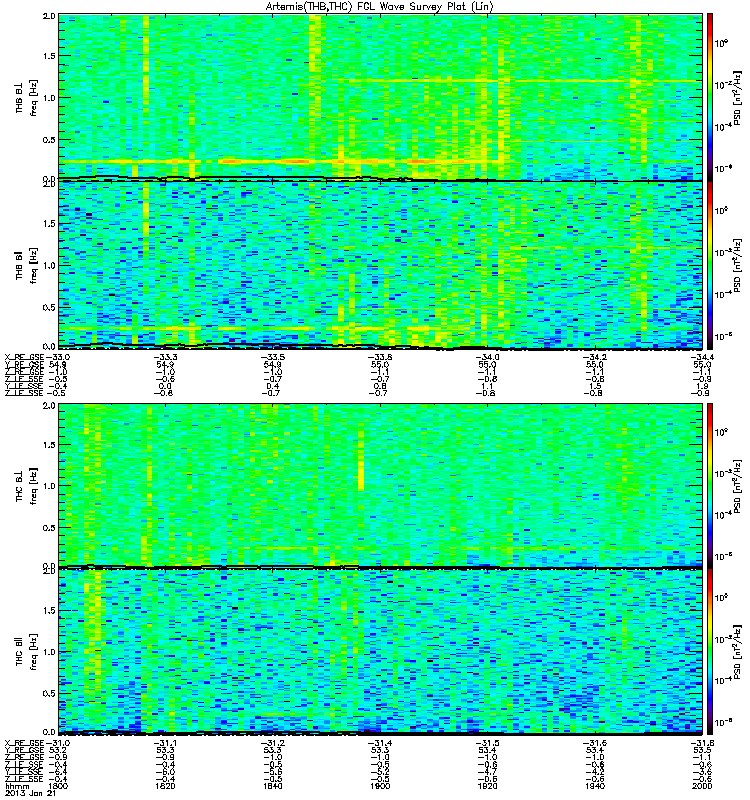Click the 1.0 frequency tick of the THC B⊥ panel
This screenshot has height=800, width=750.
click(49, 486)
